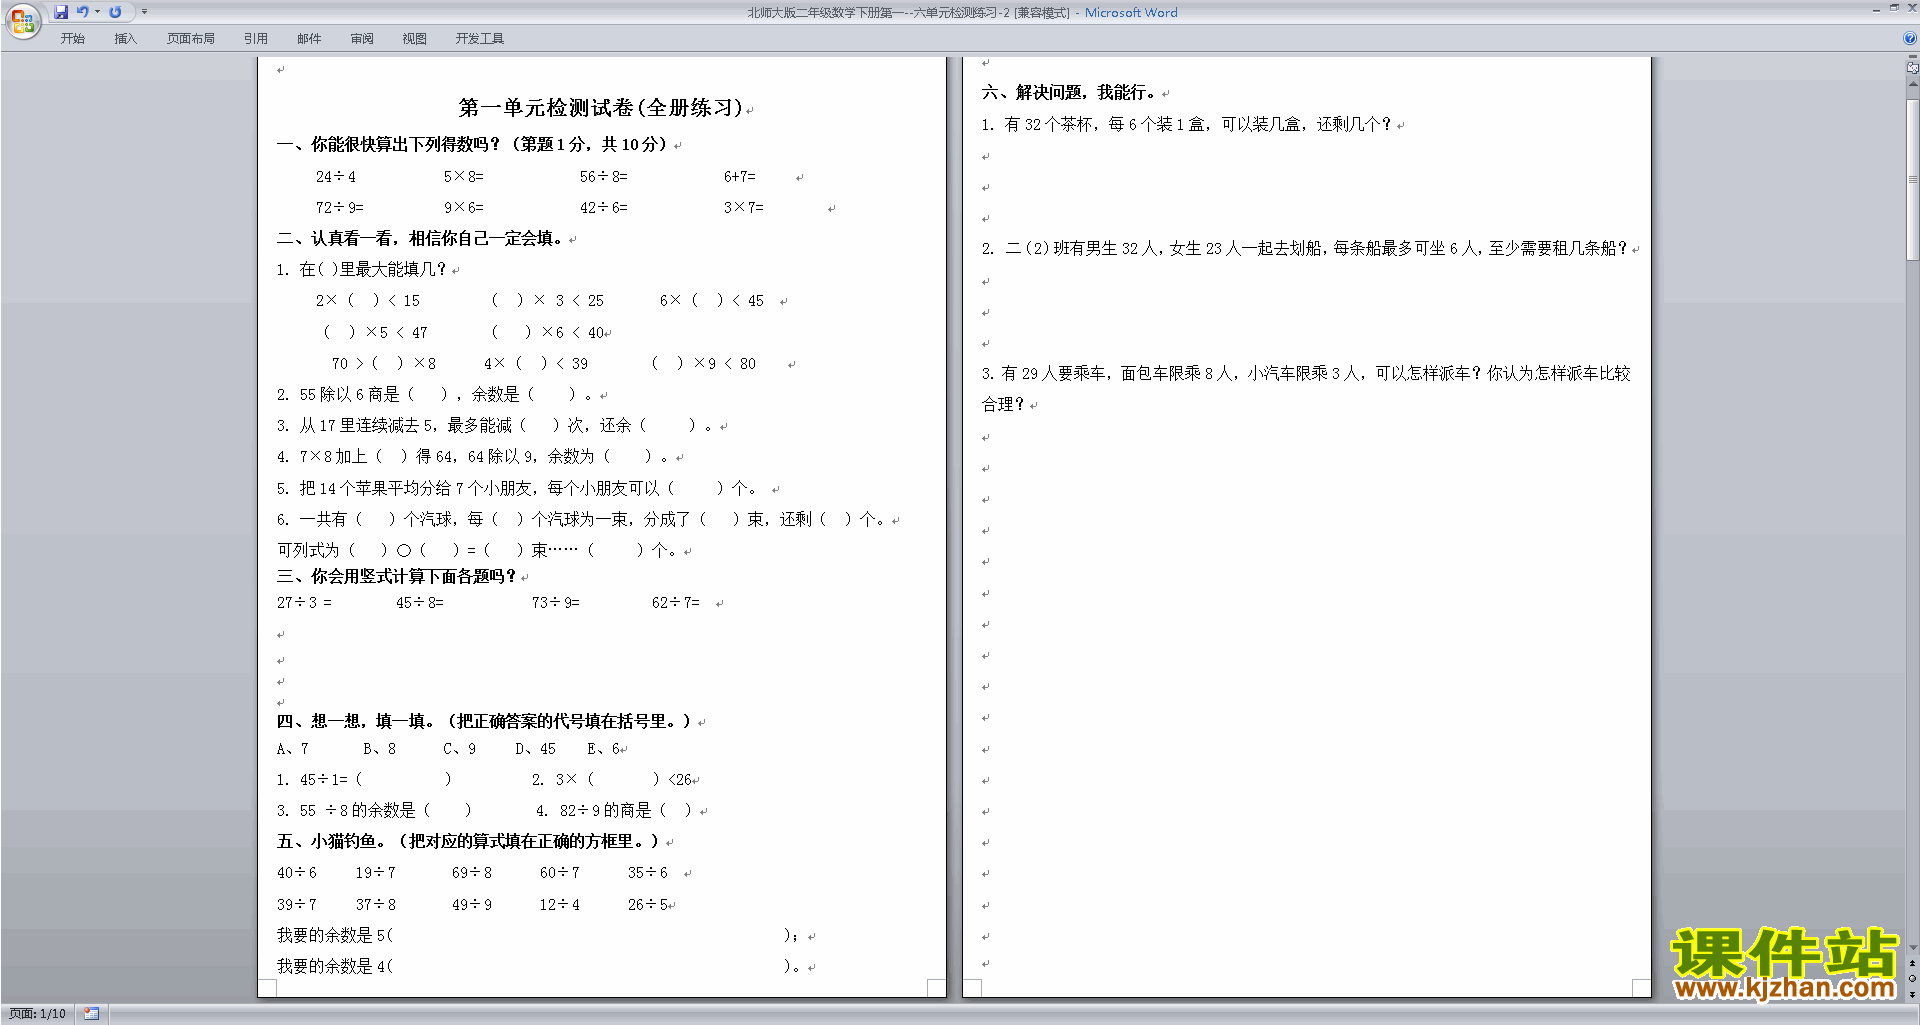Click the option D、45
This screenshot has height=1025, width=1920.
[x=535, y=749]
